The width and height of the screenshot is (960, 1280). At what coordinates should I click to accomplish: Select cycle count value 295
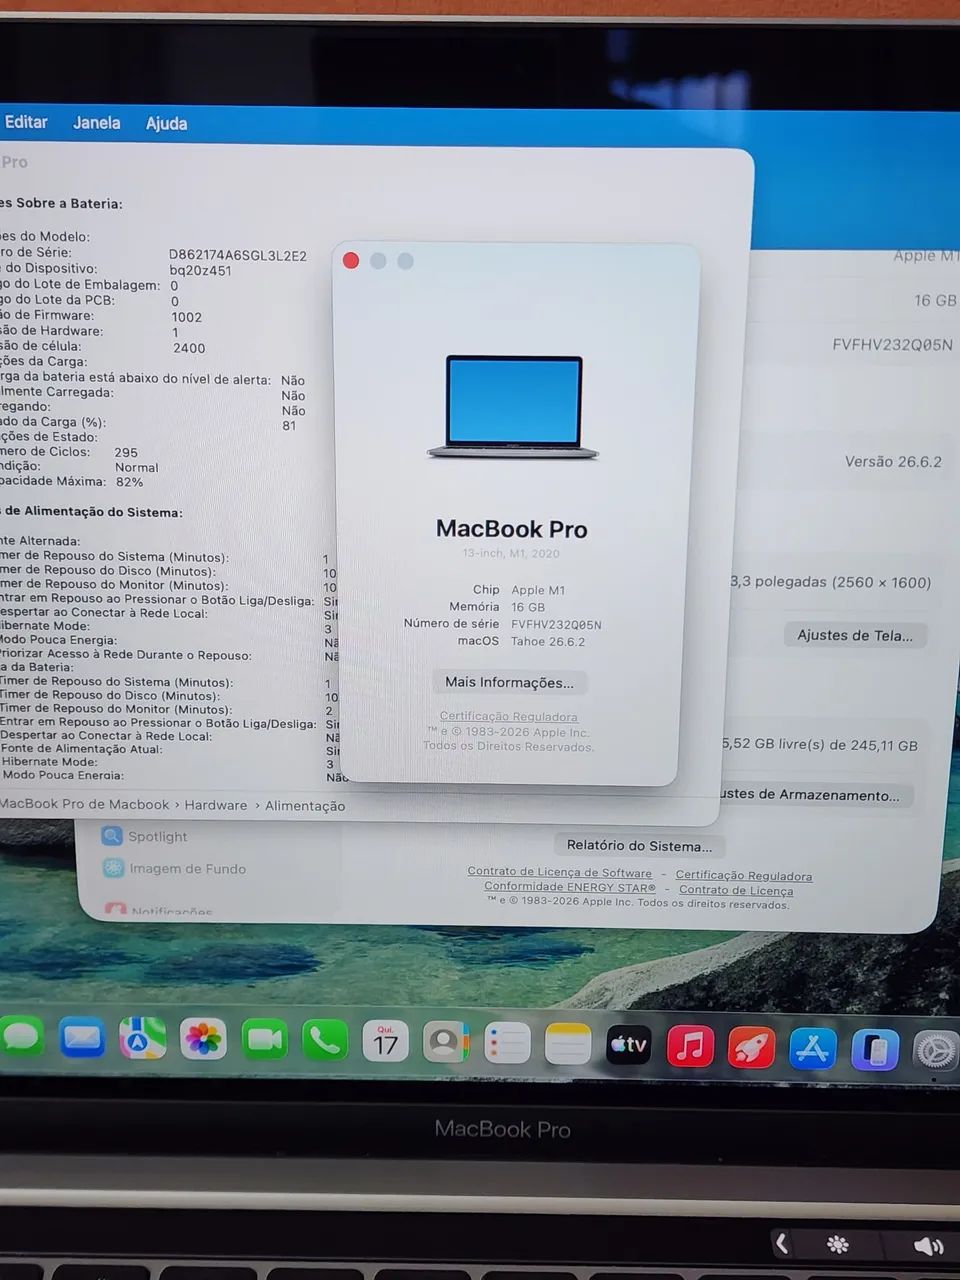coord(126,452)
